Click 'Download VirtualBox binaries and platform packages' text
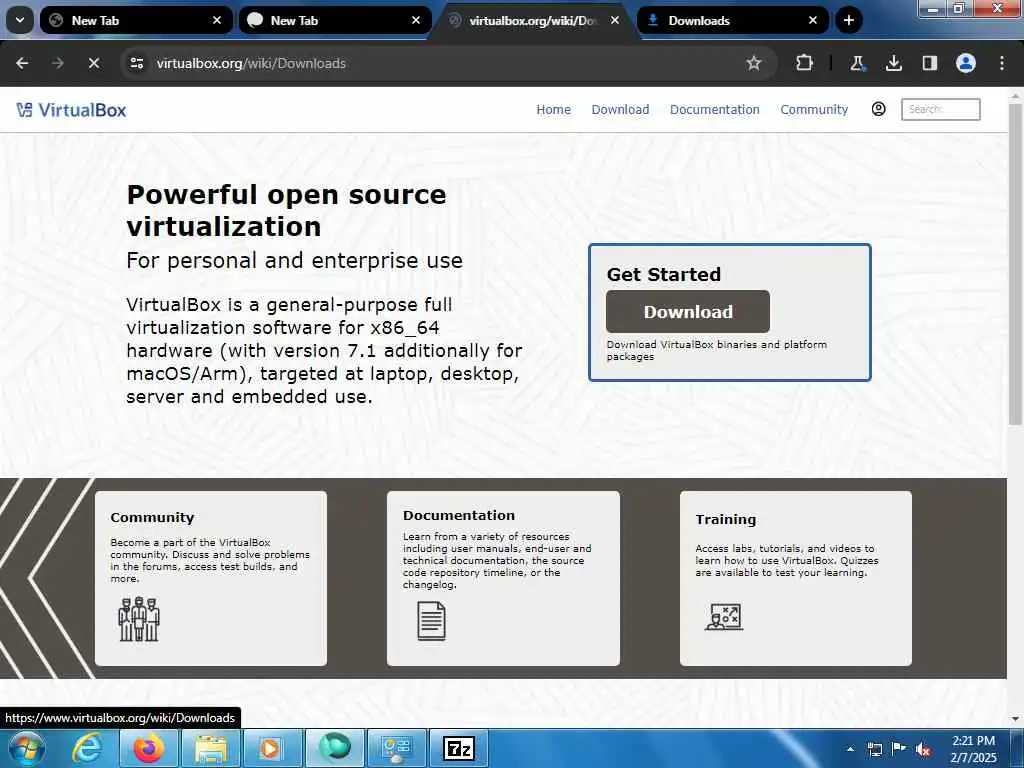1024x768 pixels. tap(716, 350)
